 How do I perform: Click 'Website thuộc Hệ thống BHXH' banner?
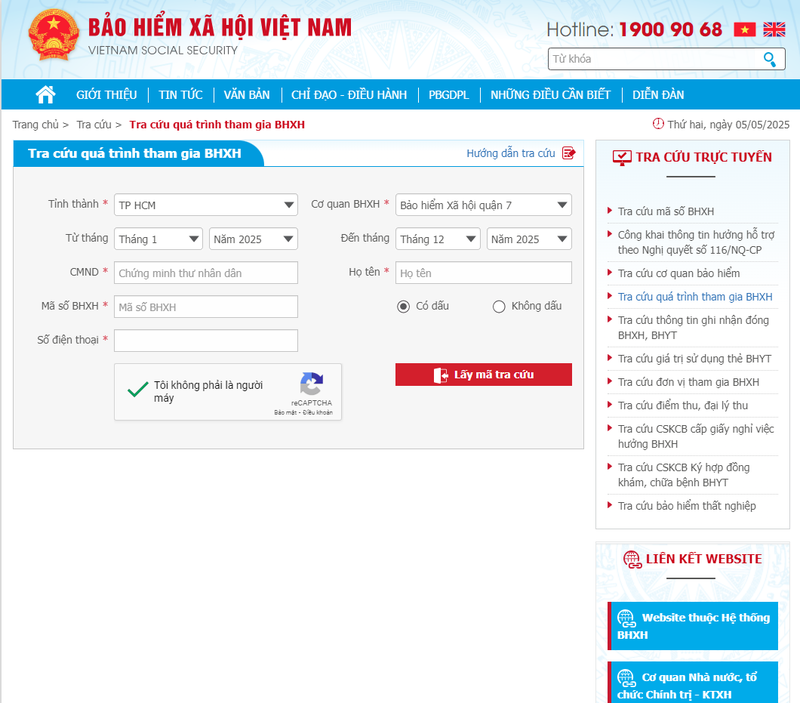point(693,626)
